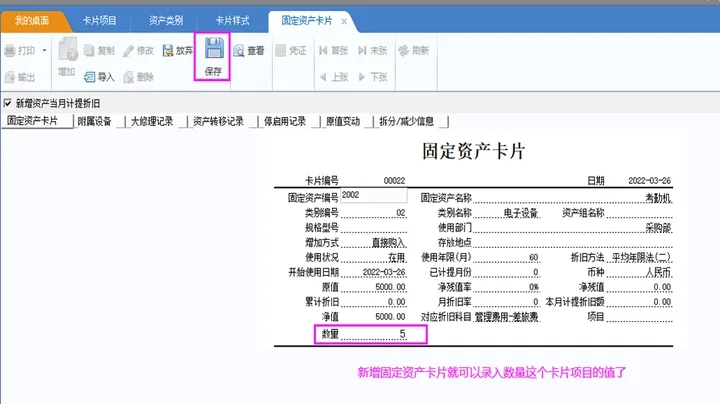Click the empty 存放地点 field
This screenshot has width=720, height=404.
[x=572, y=242]
